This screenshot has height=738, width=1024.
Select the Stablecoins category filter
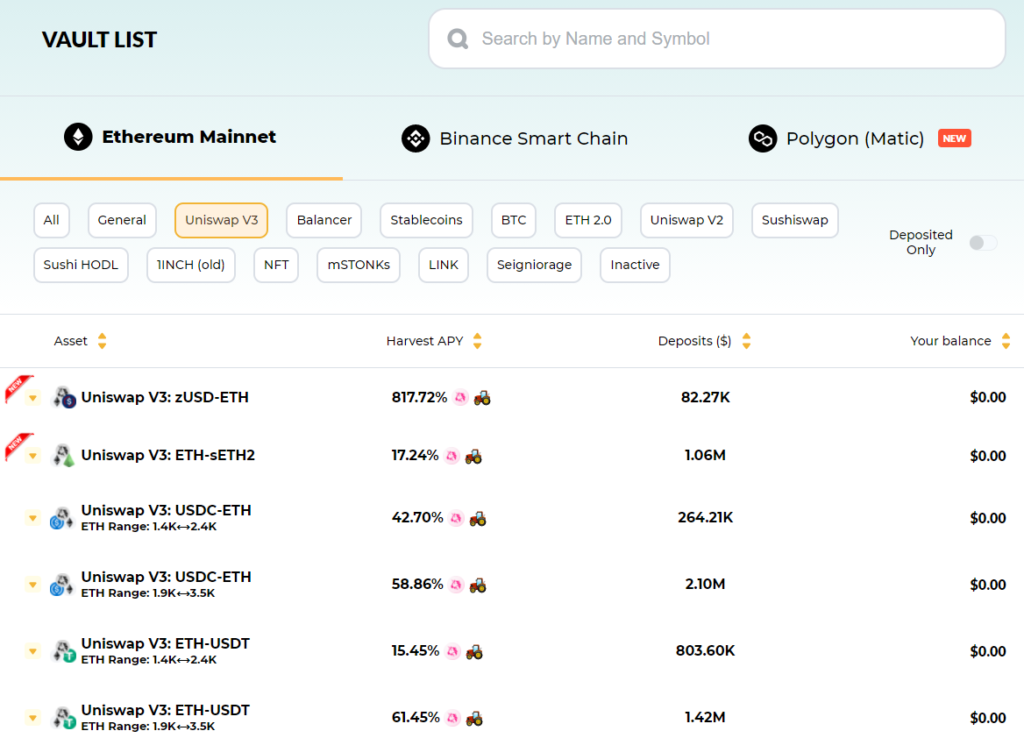426,220
